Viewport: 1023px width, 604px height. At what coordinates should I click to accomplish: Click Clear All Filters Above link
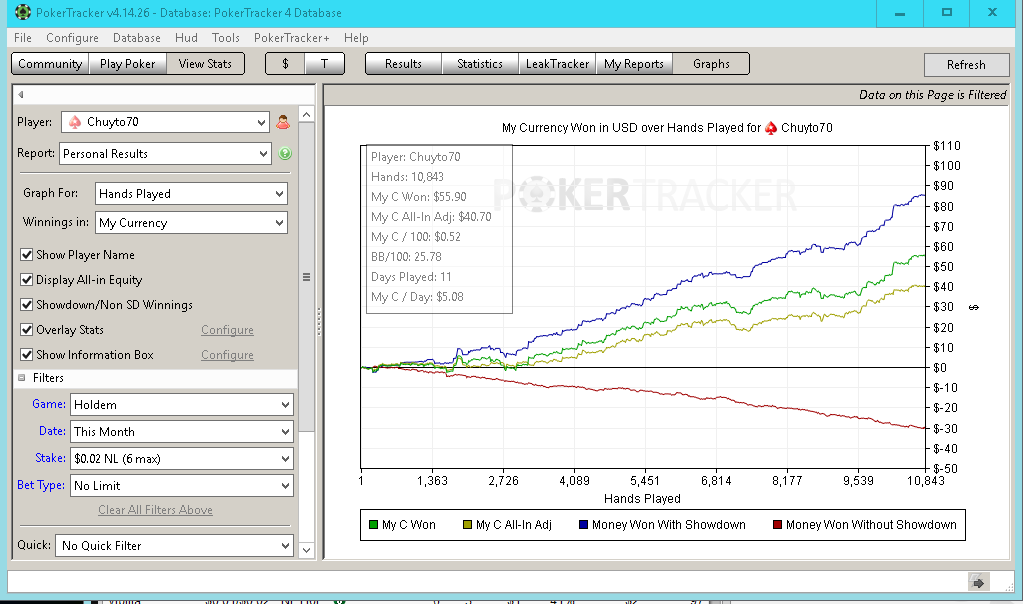(x=155, y=510)
